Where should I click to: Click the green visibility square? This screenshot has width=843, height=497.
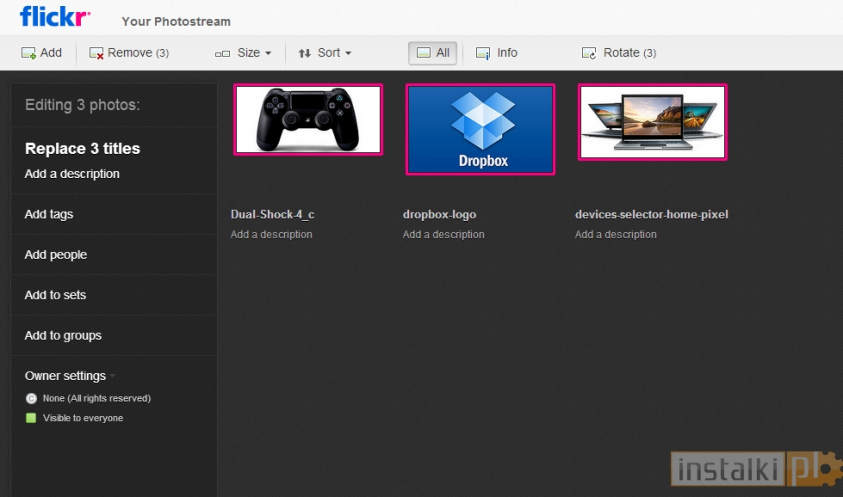coord(31,418)
